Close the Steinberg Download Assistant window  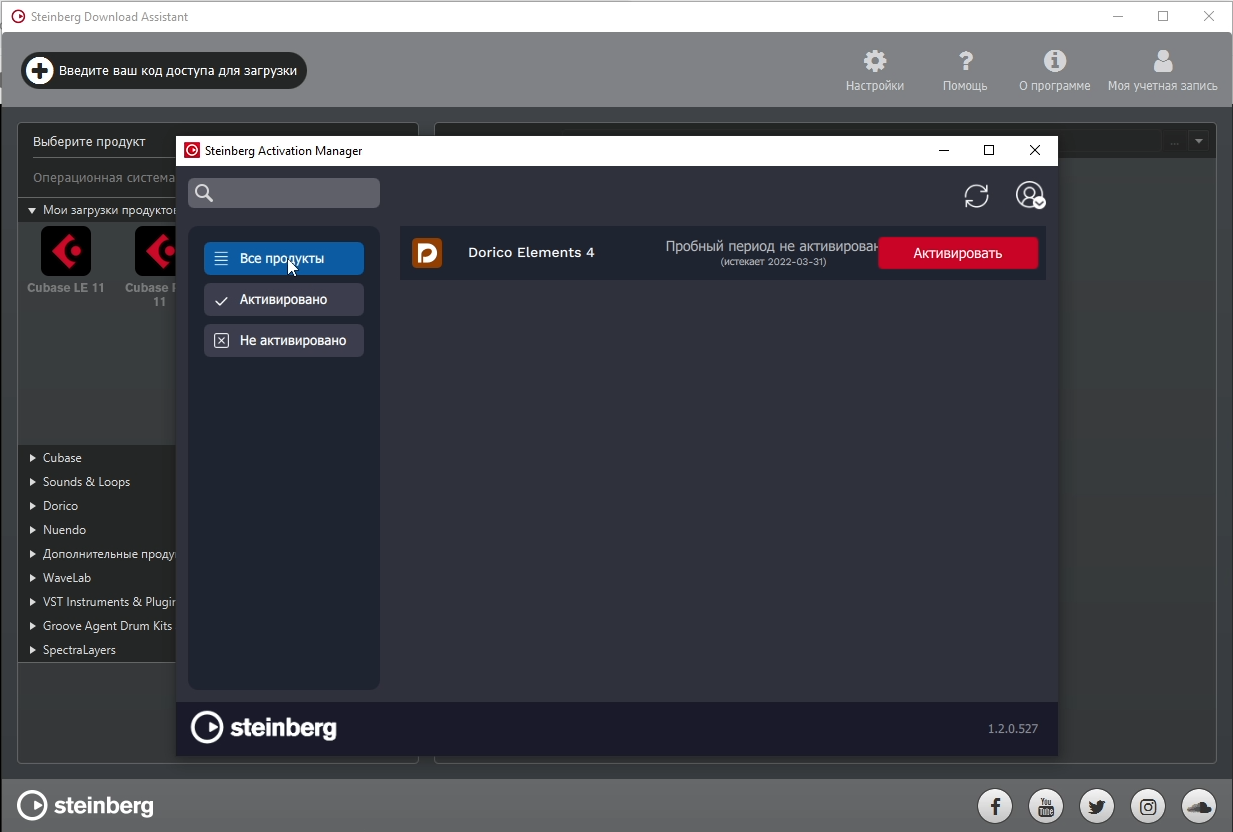tap(1209, 16)
